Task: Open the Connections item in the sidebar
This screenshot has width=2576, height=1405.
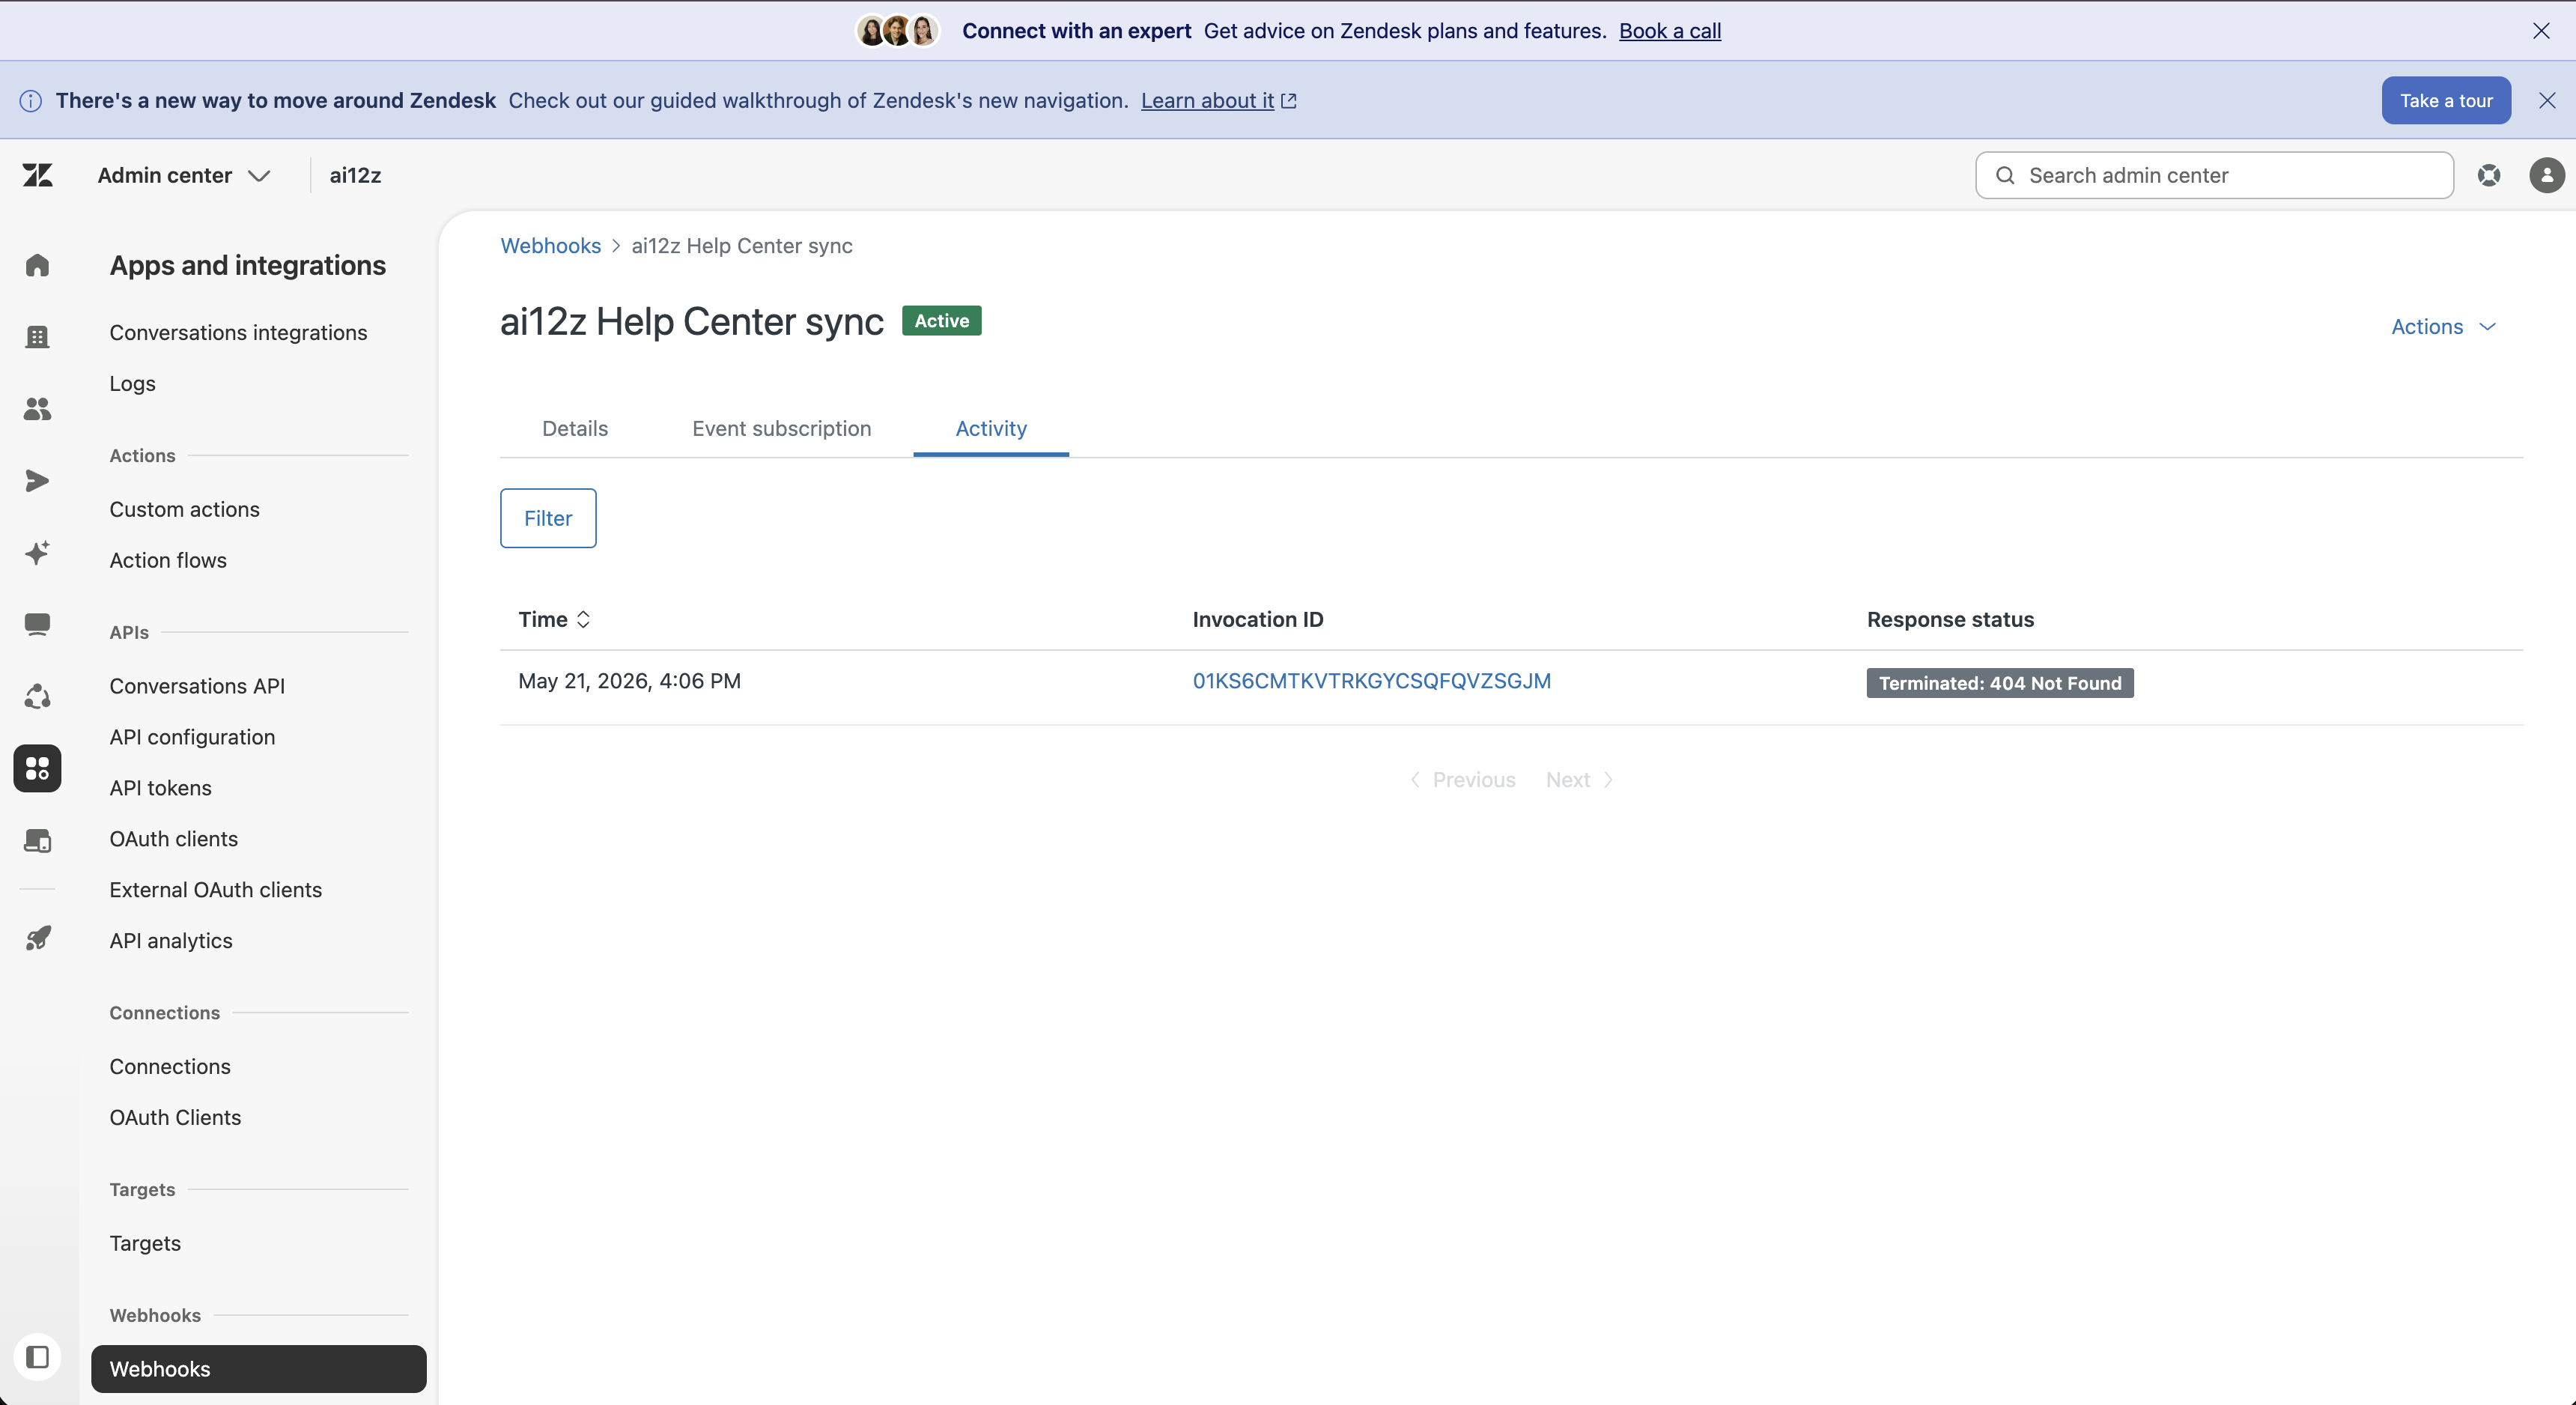Action: [x=169, y=1067]
